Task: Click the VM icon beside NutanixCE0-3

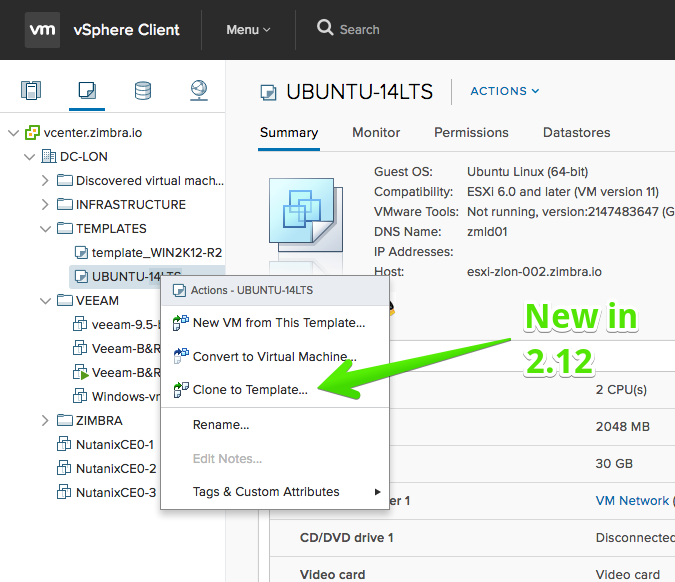Action: coord(64,492)
